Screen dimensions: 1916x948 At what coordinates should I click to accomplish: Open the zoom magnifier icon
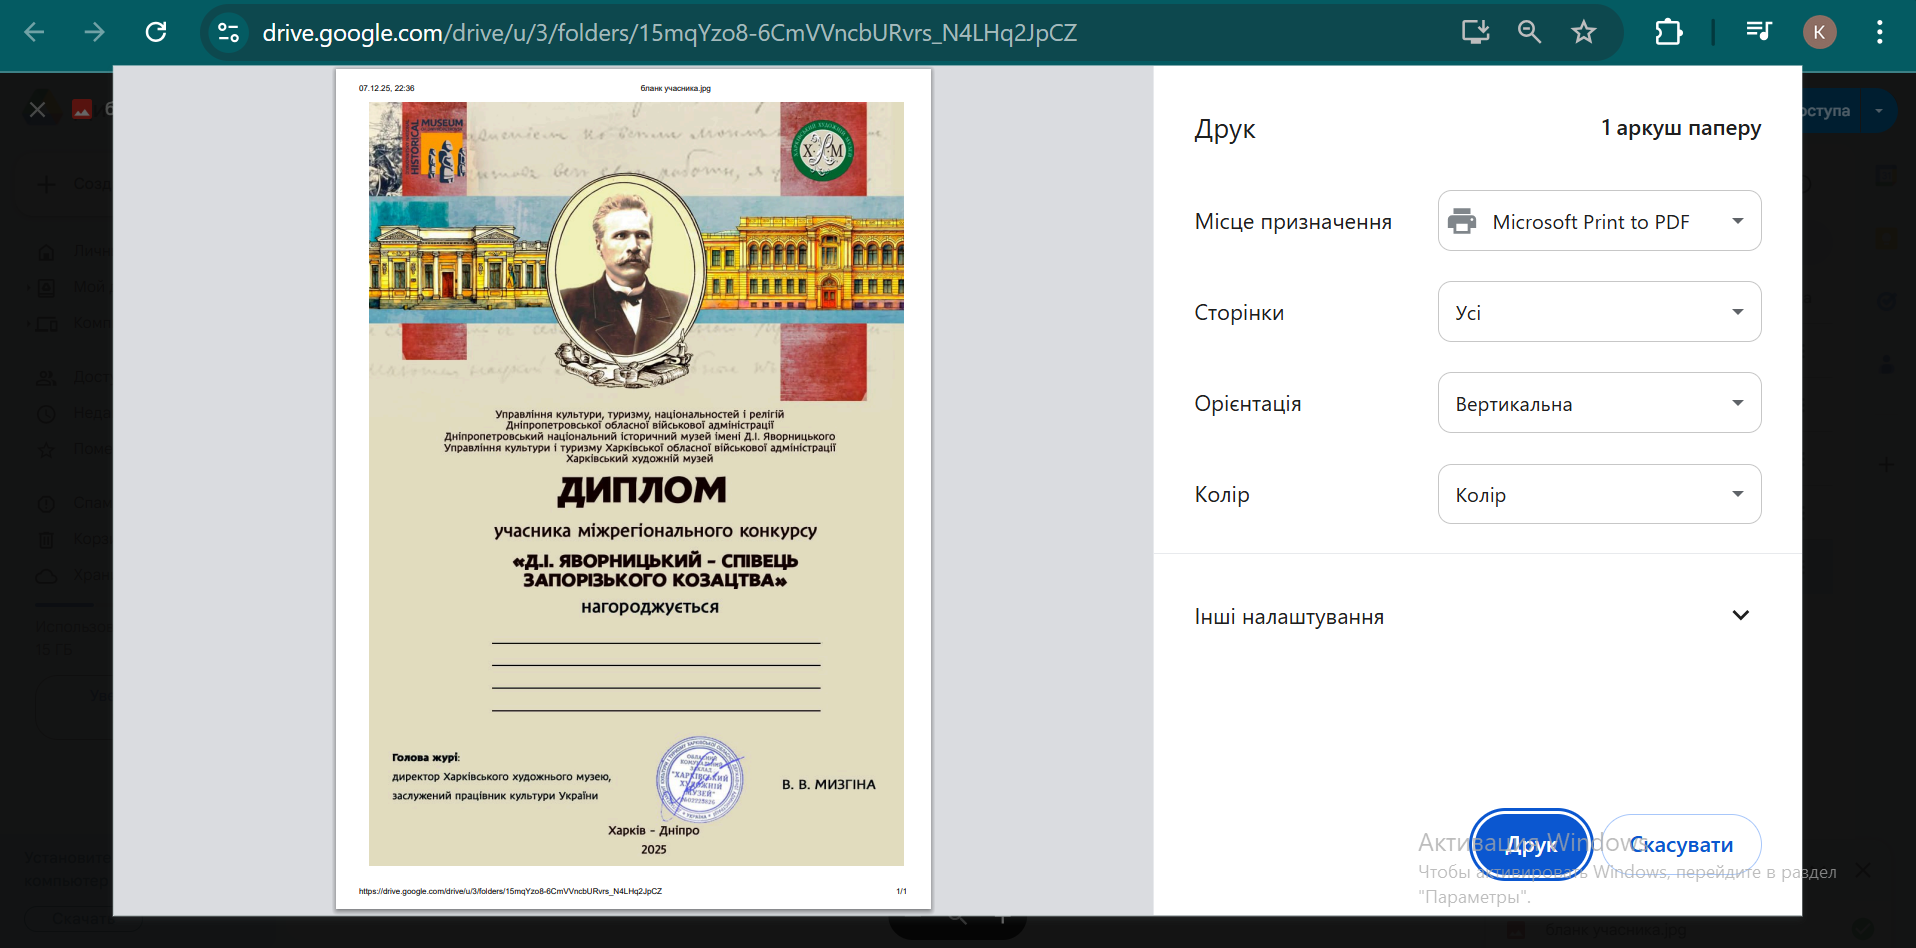click(x=1529, y=32)
